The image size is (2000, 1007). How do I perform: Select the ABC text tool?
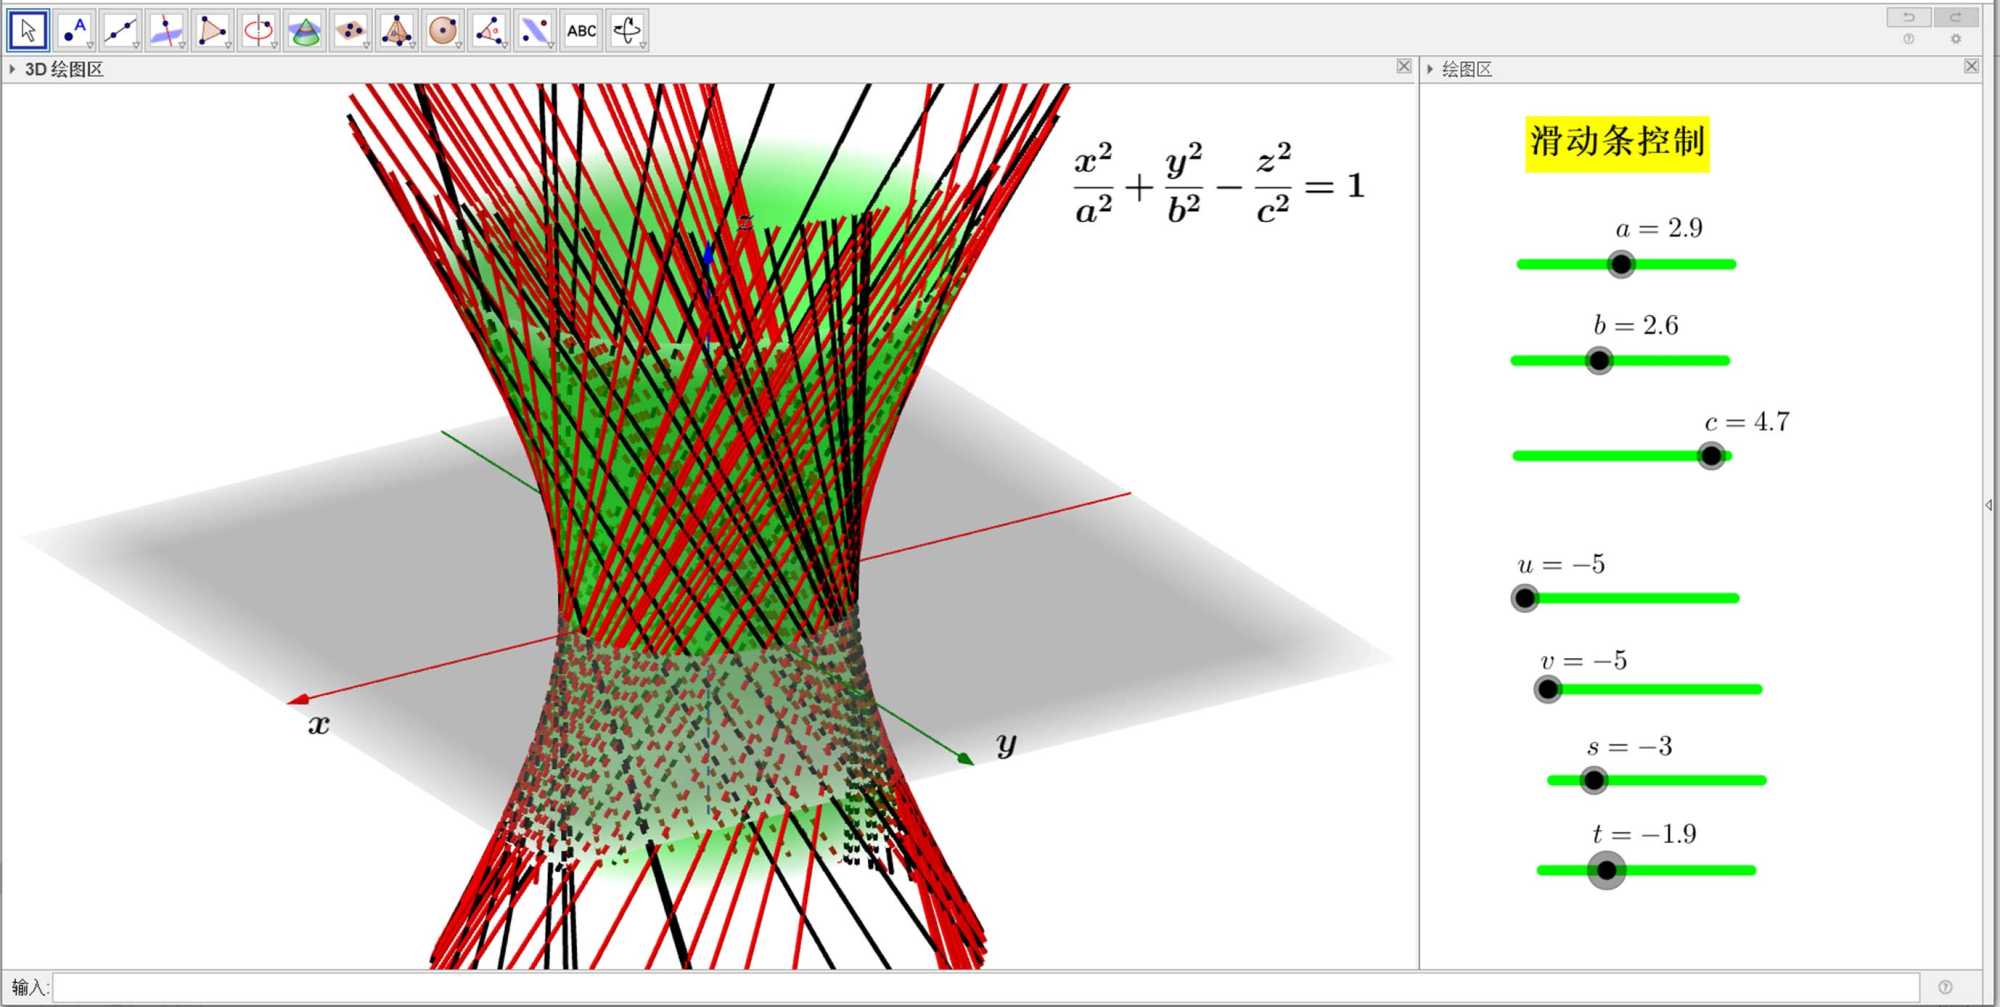click(x=581, y=31)
